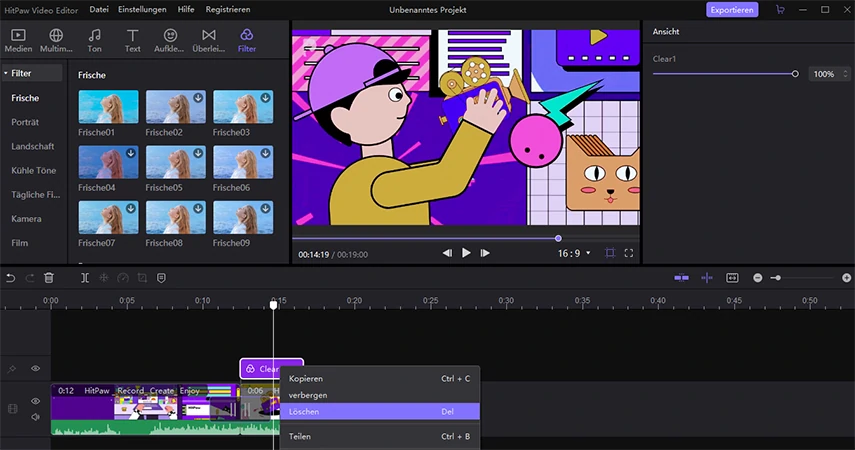The image size is (855, 450).
Task: Download the Frische08 filter
Action: (198, 208)
